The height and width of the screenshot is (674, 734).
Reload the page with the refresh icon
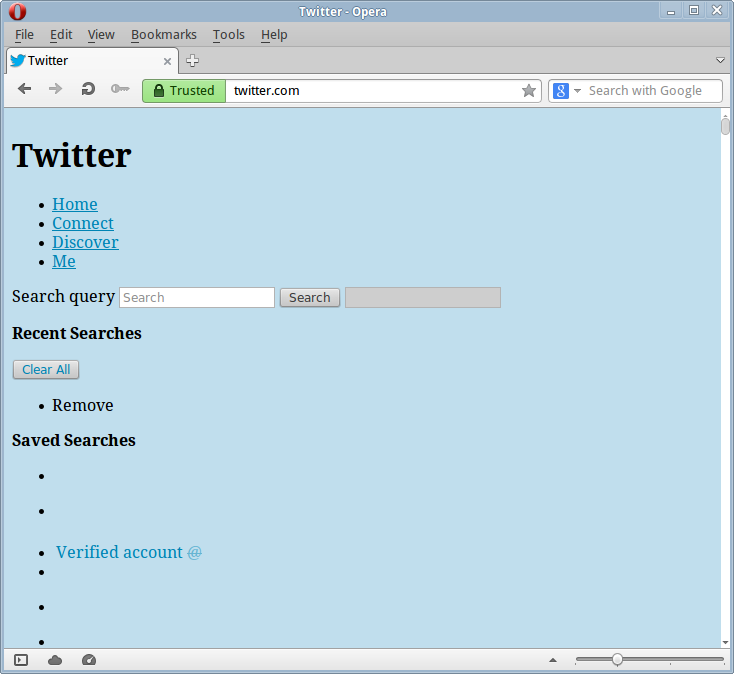[x=88, y=88]
